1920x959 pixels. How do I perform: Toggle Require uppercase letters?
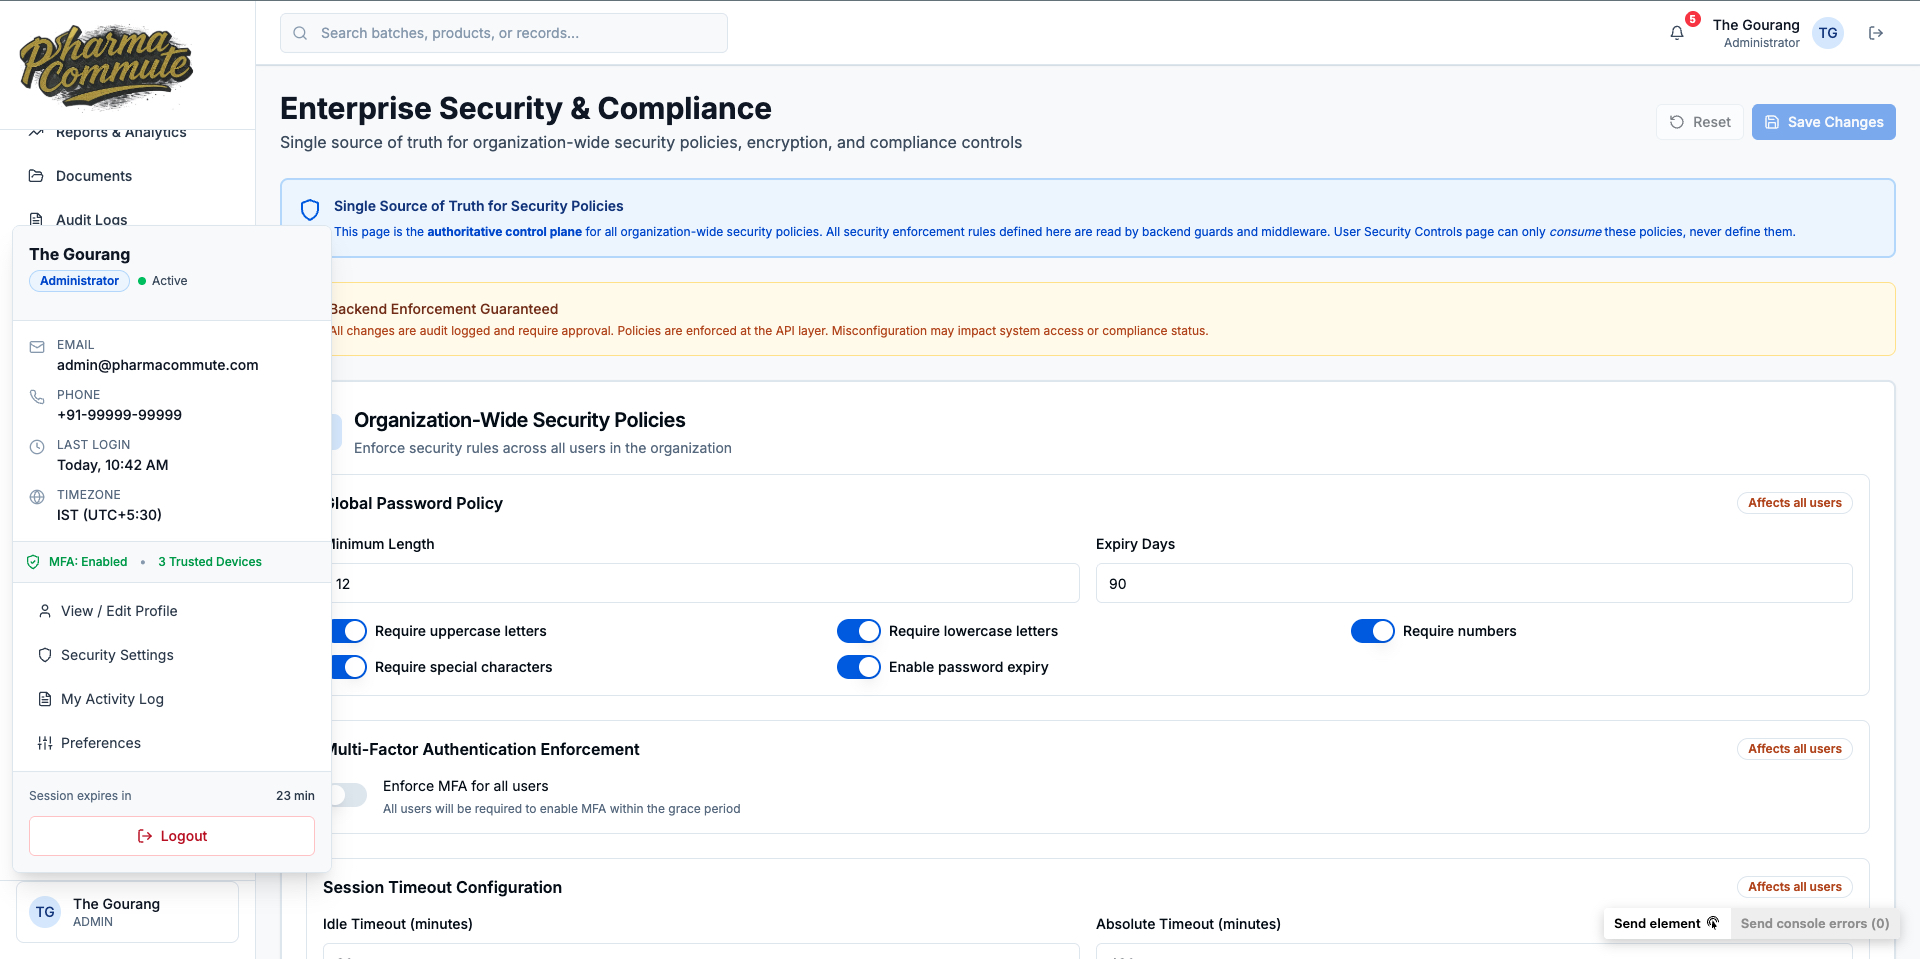(349, 631)
